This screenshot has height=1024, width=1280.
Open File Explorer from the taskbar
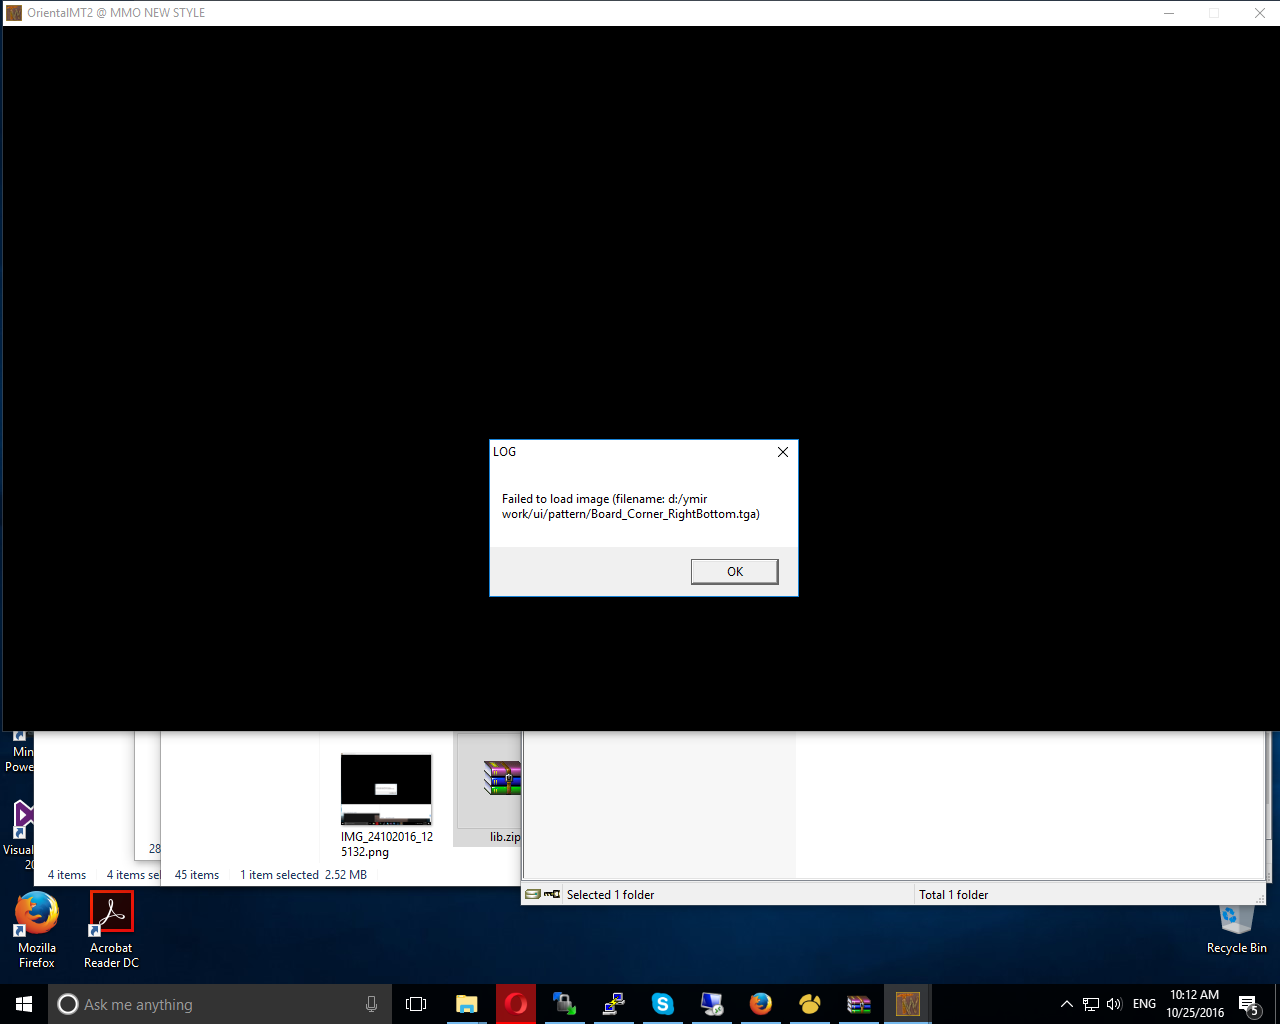coord(467,1004)
